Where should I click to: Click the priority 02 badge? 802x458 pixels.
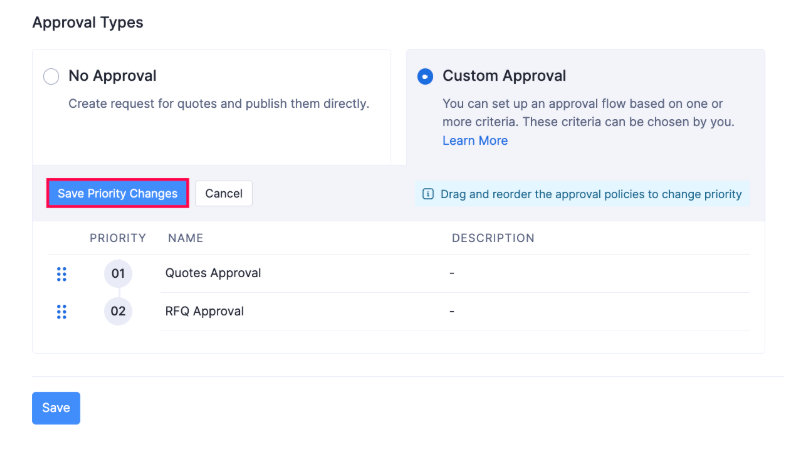click(x=118, y=311)
